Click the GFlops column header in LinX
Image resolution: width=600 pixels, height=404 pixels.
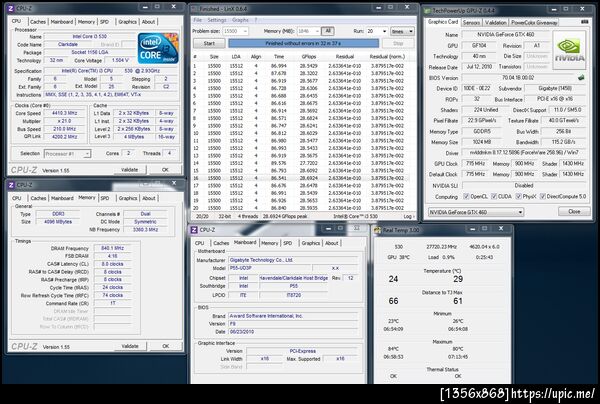308,57
